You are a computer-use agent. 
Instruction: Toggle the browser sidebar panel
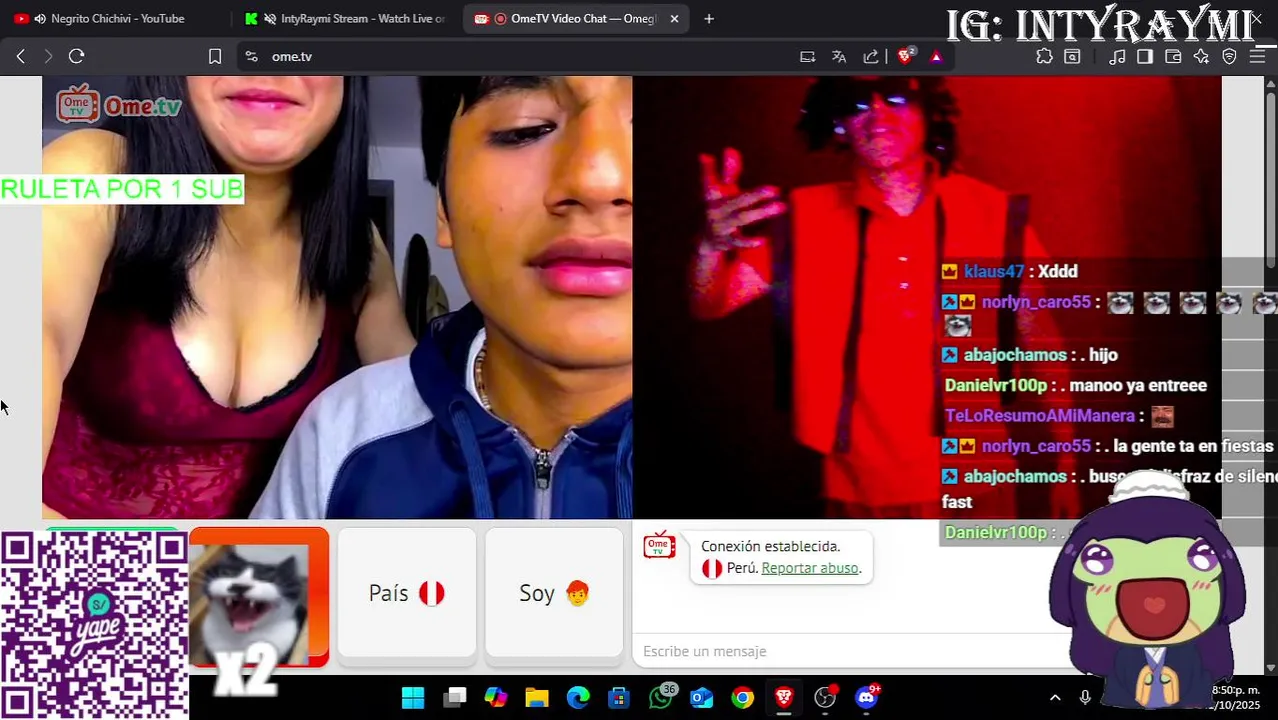pyautogui.click(x=1145, y=57)
